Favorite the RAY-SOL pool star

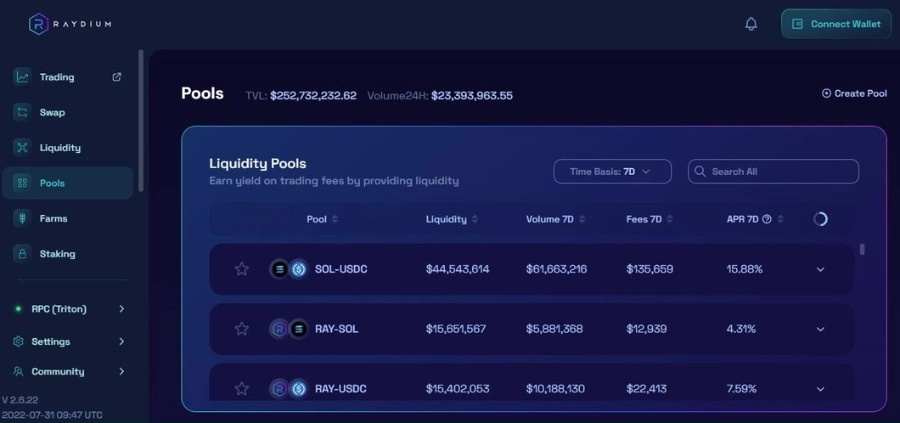tap(242, 329)
